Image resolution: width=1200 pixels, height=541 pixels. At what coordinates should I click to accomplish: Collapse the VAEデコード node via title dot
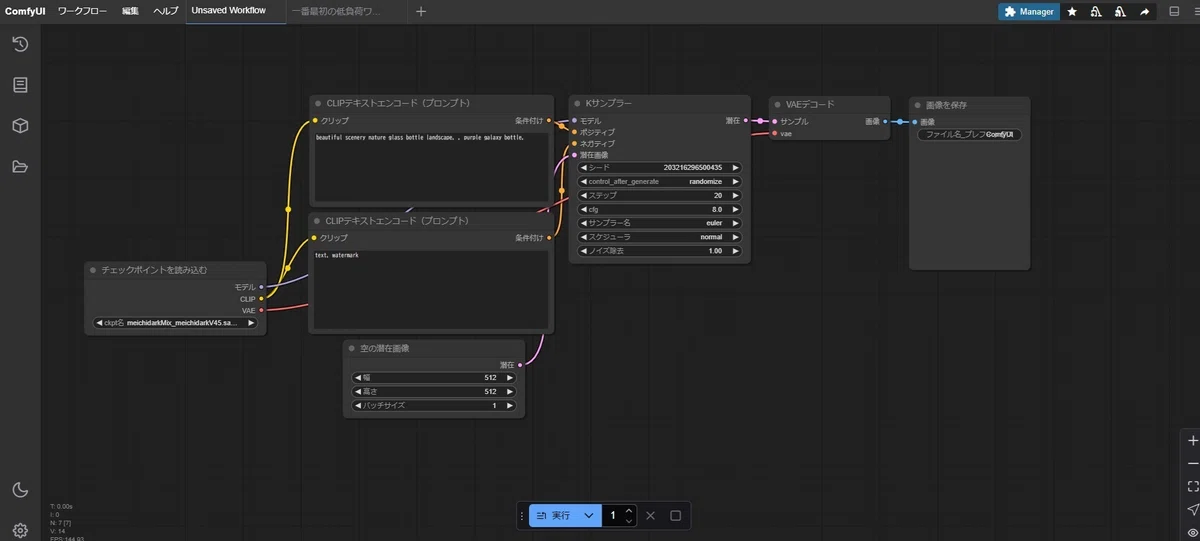point(778,103)
